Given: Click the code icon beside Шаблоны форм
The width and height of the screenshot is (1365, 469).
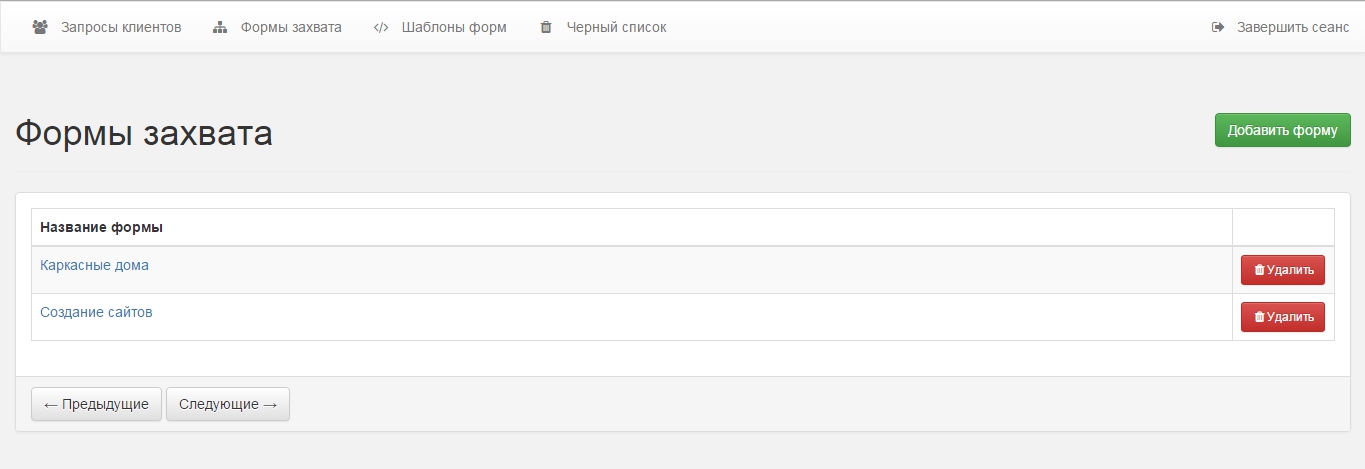Looking at the screenshot, I should (381, 27).
